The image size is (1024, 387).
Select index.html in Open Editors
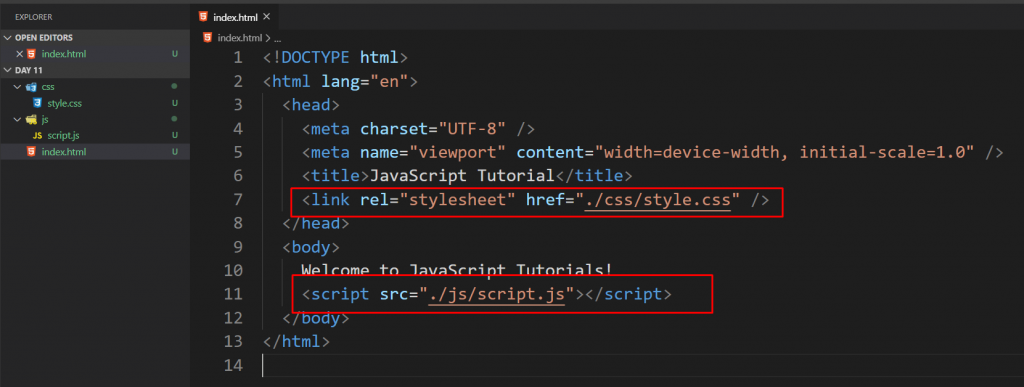pyautogui.click(x=63, y=54)
